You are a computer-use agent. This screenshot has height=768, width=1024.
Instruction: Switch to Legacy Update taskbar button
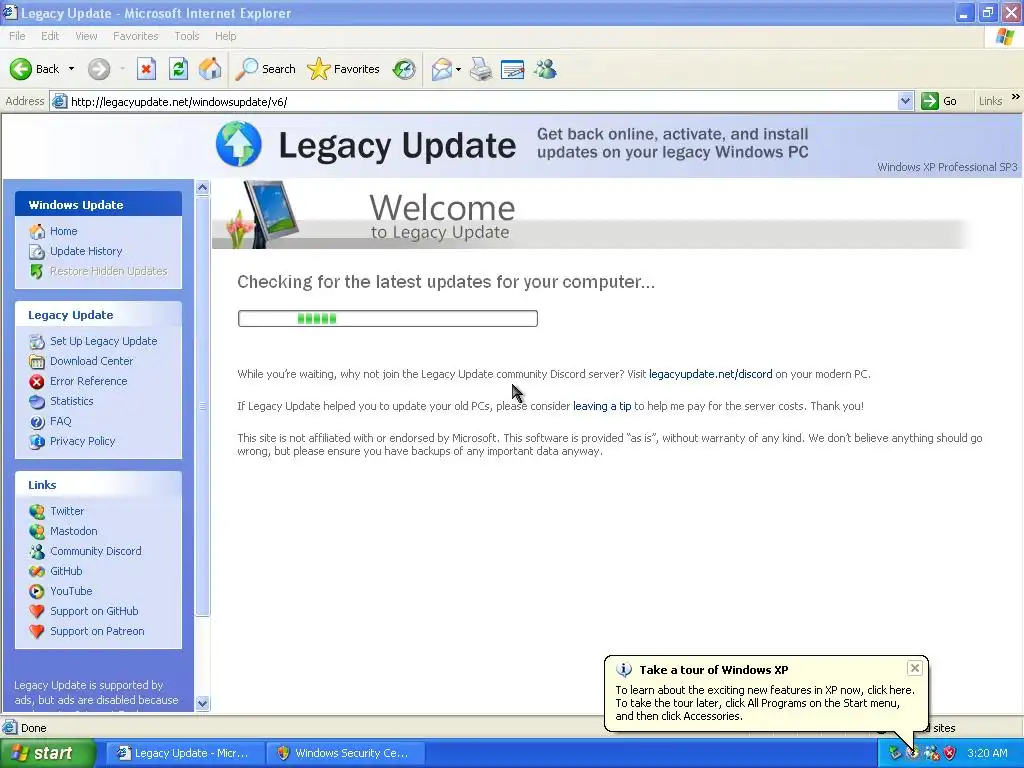point(184,753)
